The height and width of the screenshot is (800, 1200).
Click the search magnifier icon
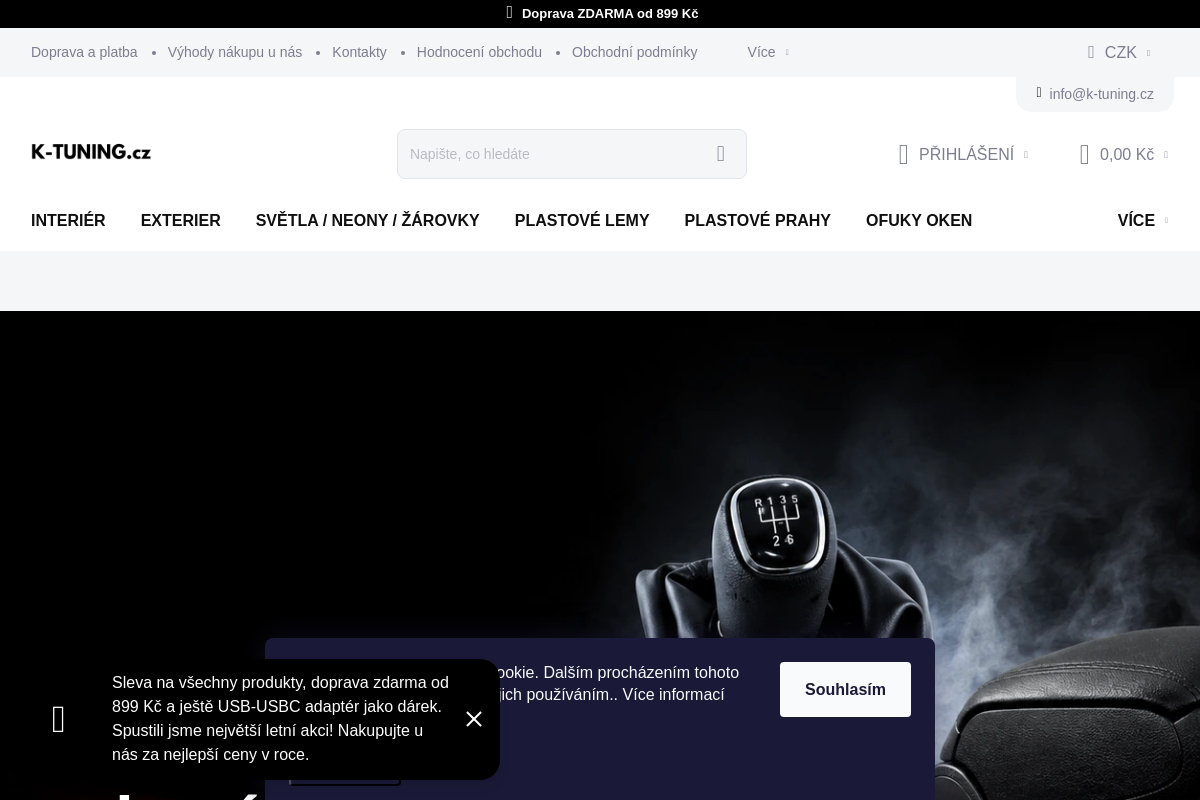(x=721, y=154)
